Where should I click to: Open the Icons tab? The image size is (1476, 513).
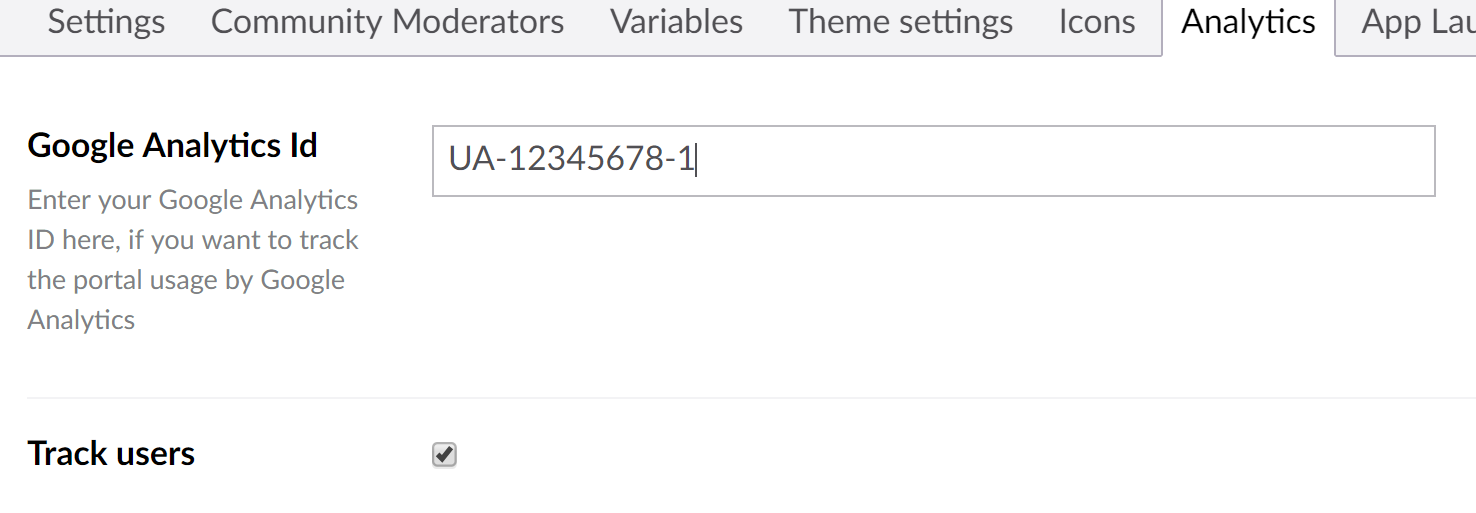1096,22
